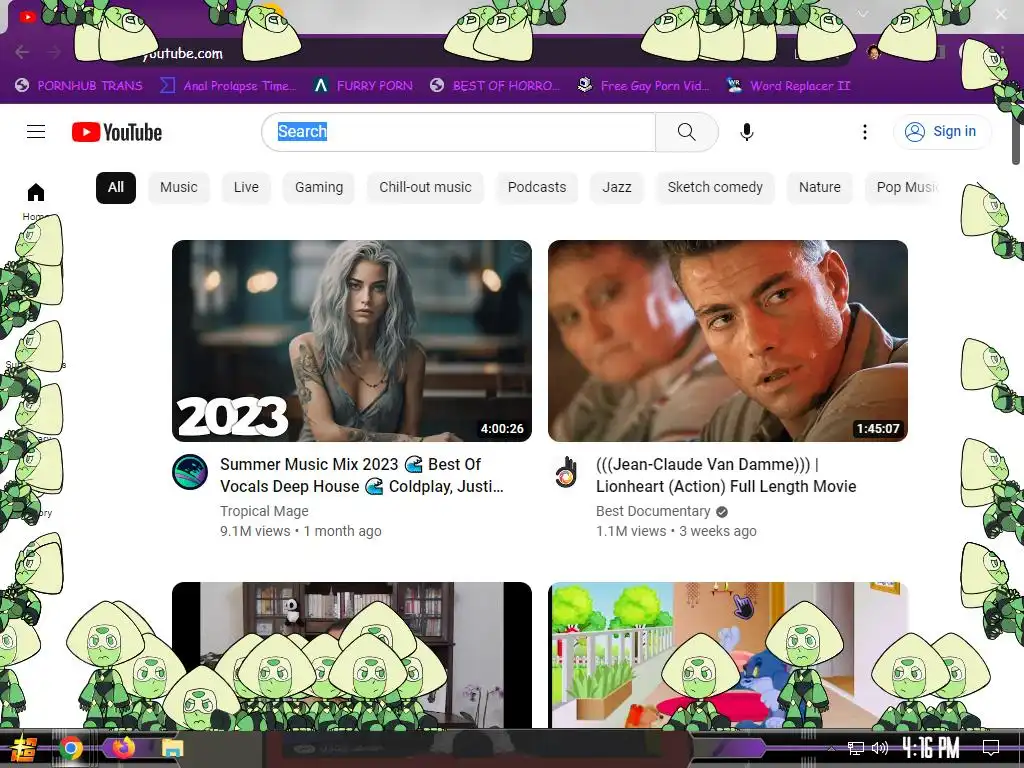Open the Best Documentary channel name link
Image resolution: width=1024 pixels, height=768 pixels.
pos(653,511)
